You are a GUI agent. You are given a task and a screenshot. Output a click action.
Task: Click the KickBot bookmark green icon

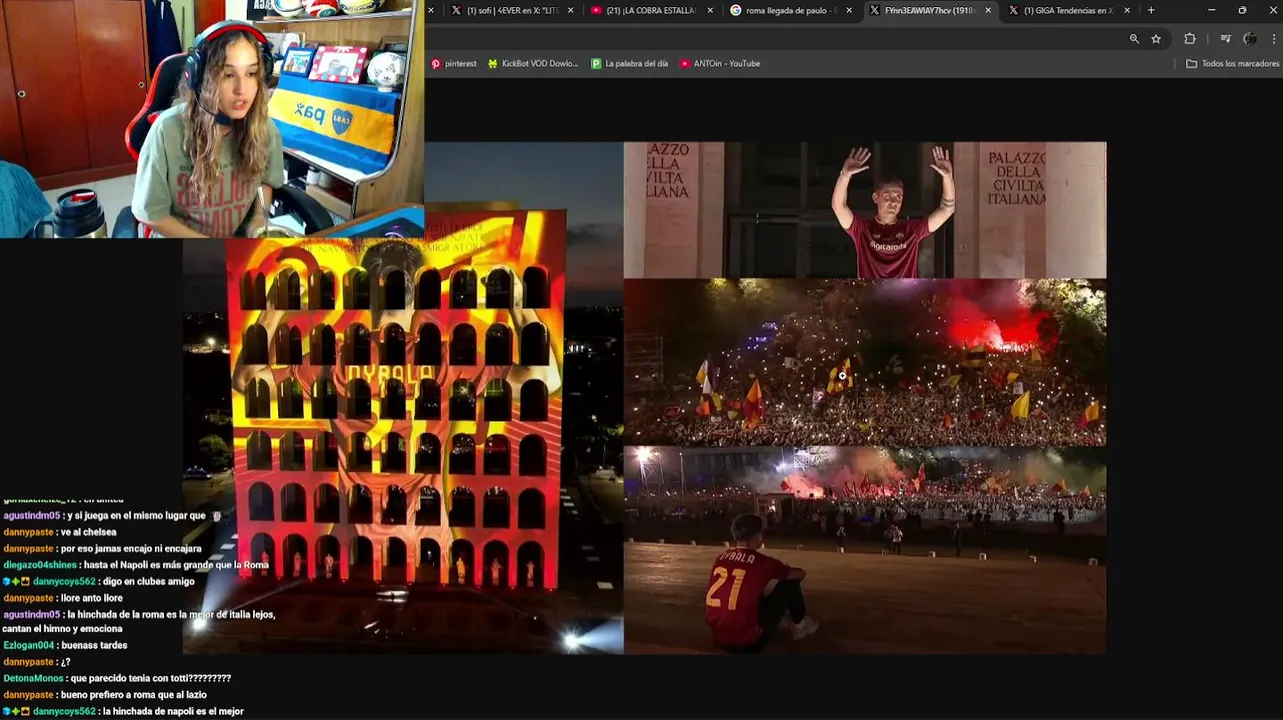(x=493, y=63)
